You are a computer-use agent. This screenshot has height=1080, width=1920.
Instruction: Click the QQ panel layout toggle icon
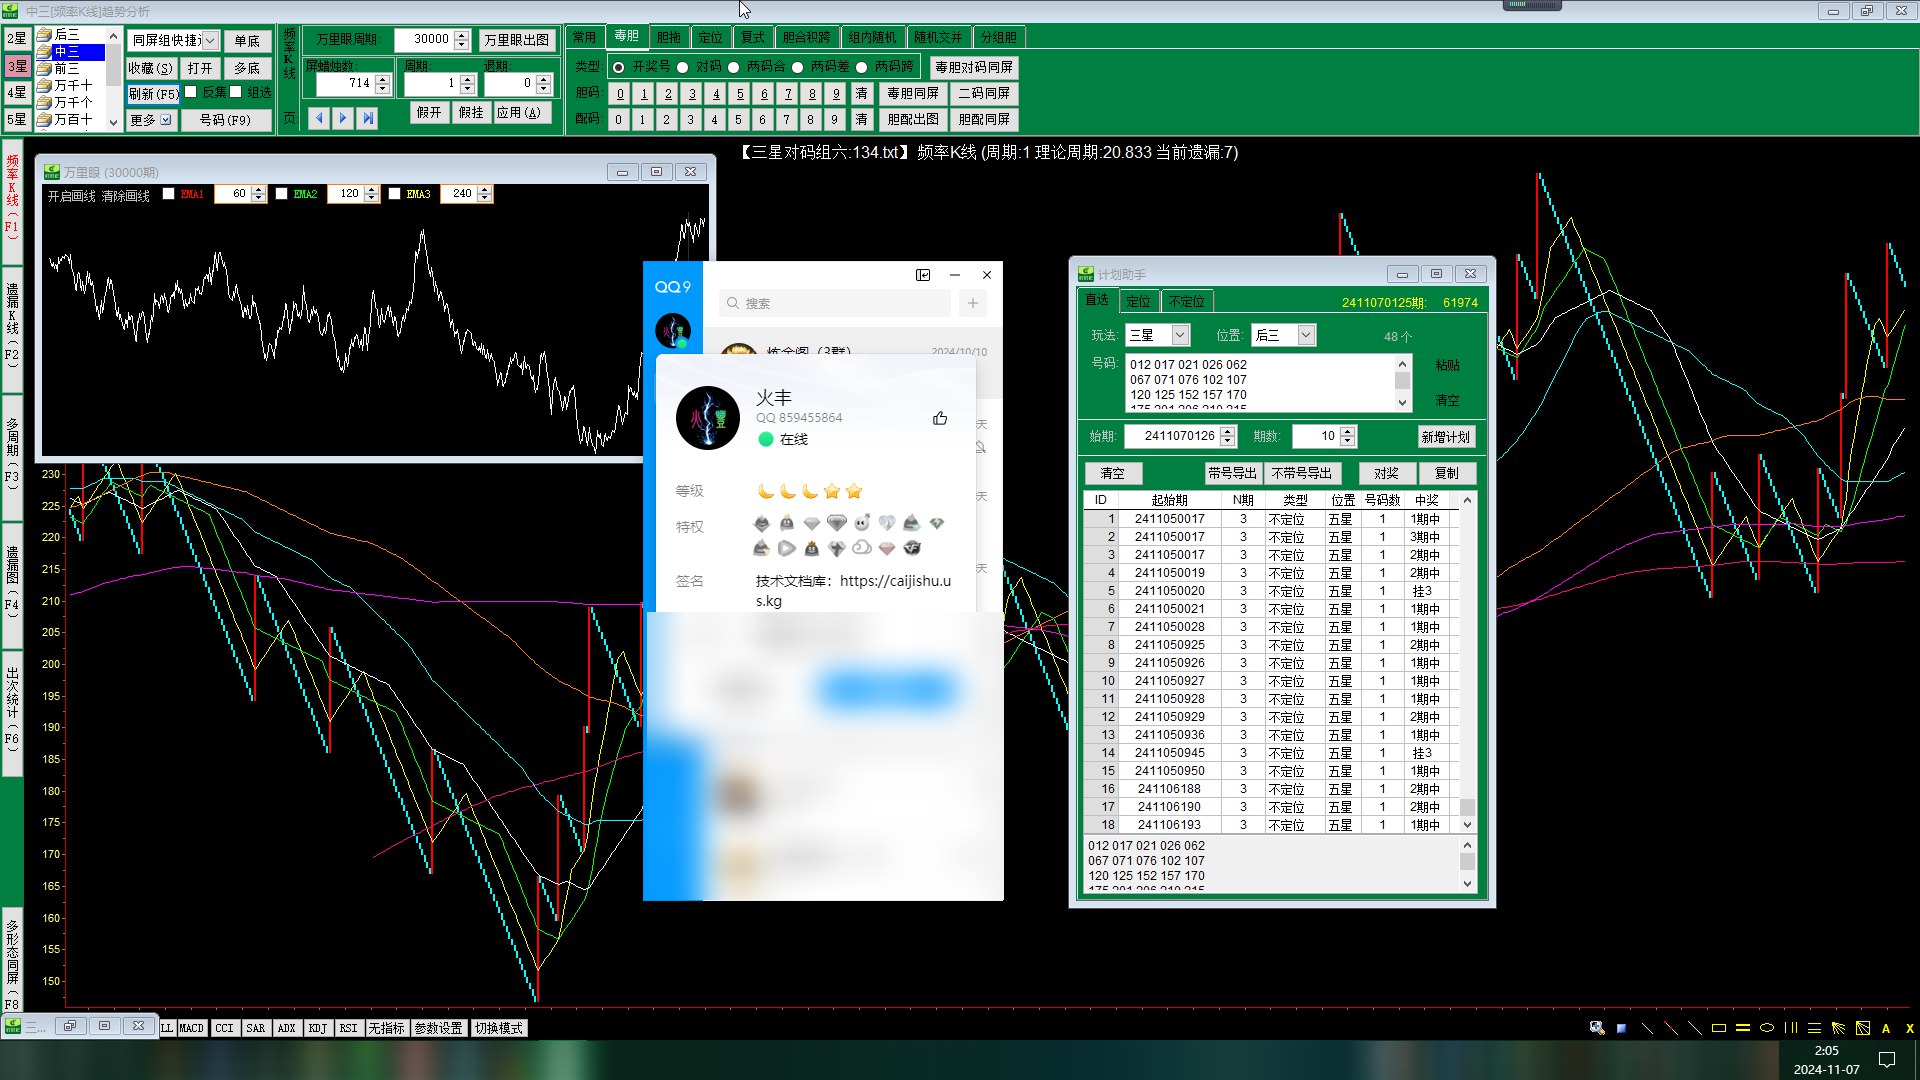tap(923, 275)
